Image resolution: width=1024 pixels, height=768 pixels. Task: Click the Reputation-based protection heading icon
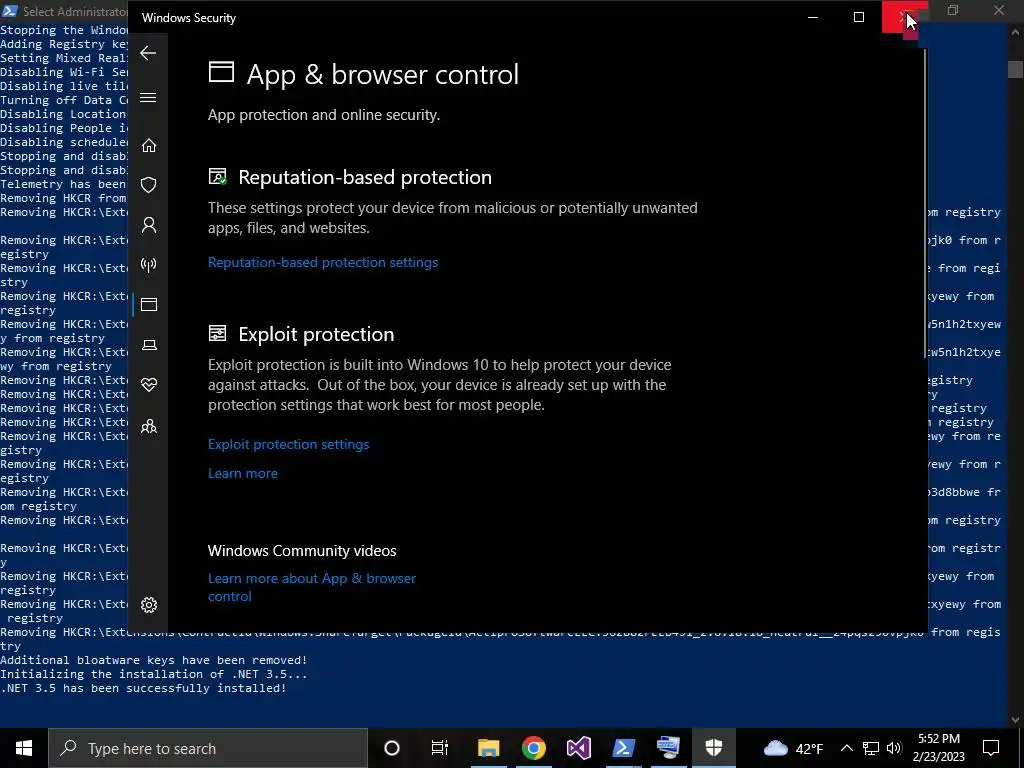[x=217, y=177]
